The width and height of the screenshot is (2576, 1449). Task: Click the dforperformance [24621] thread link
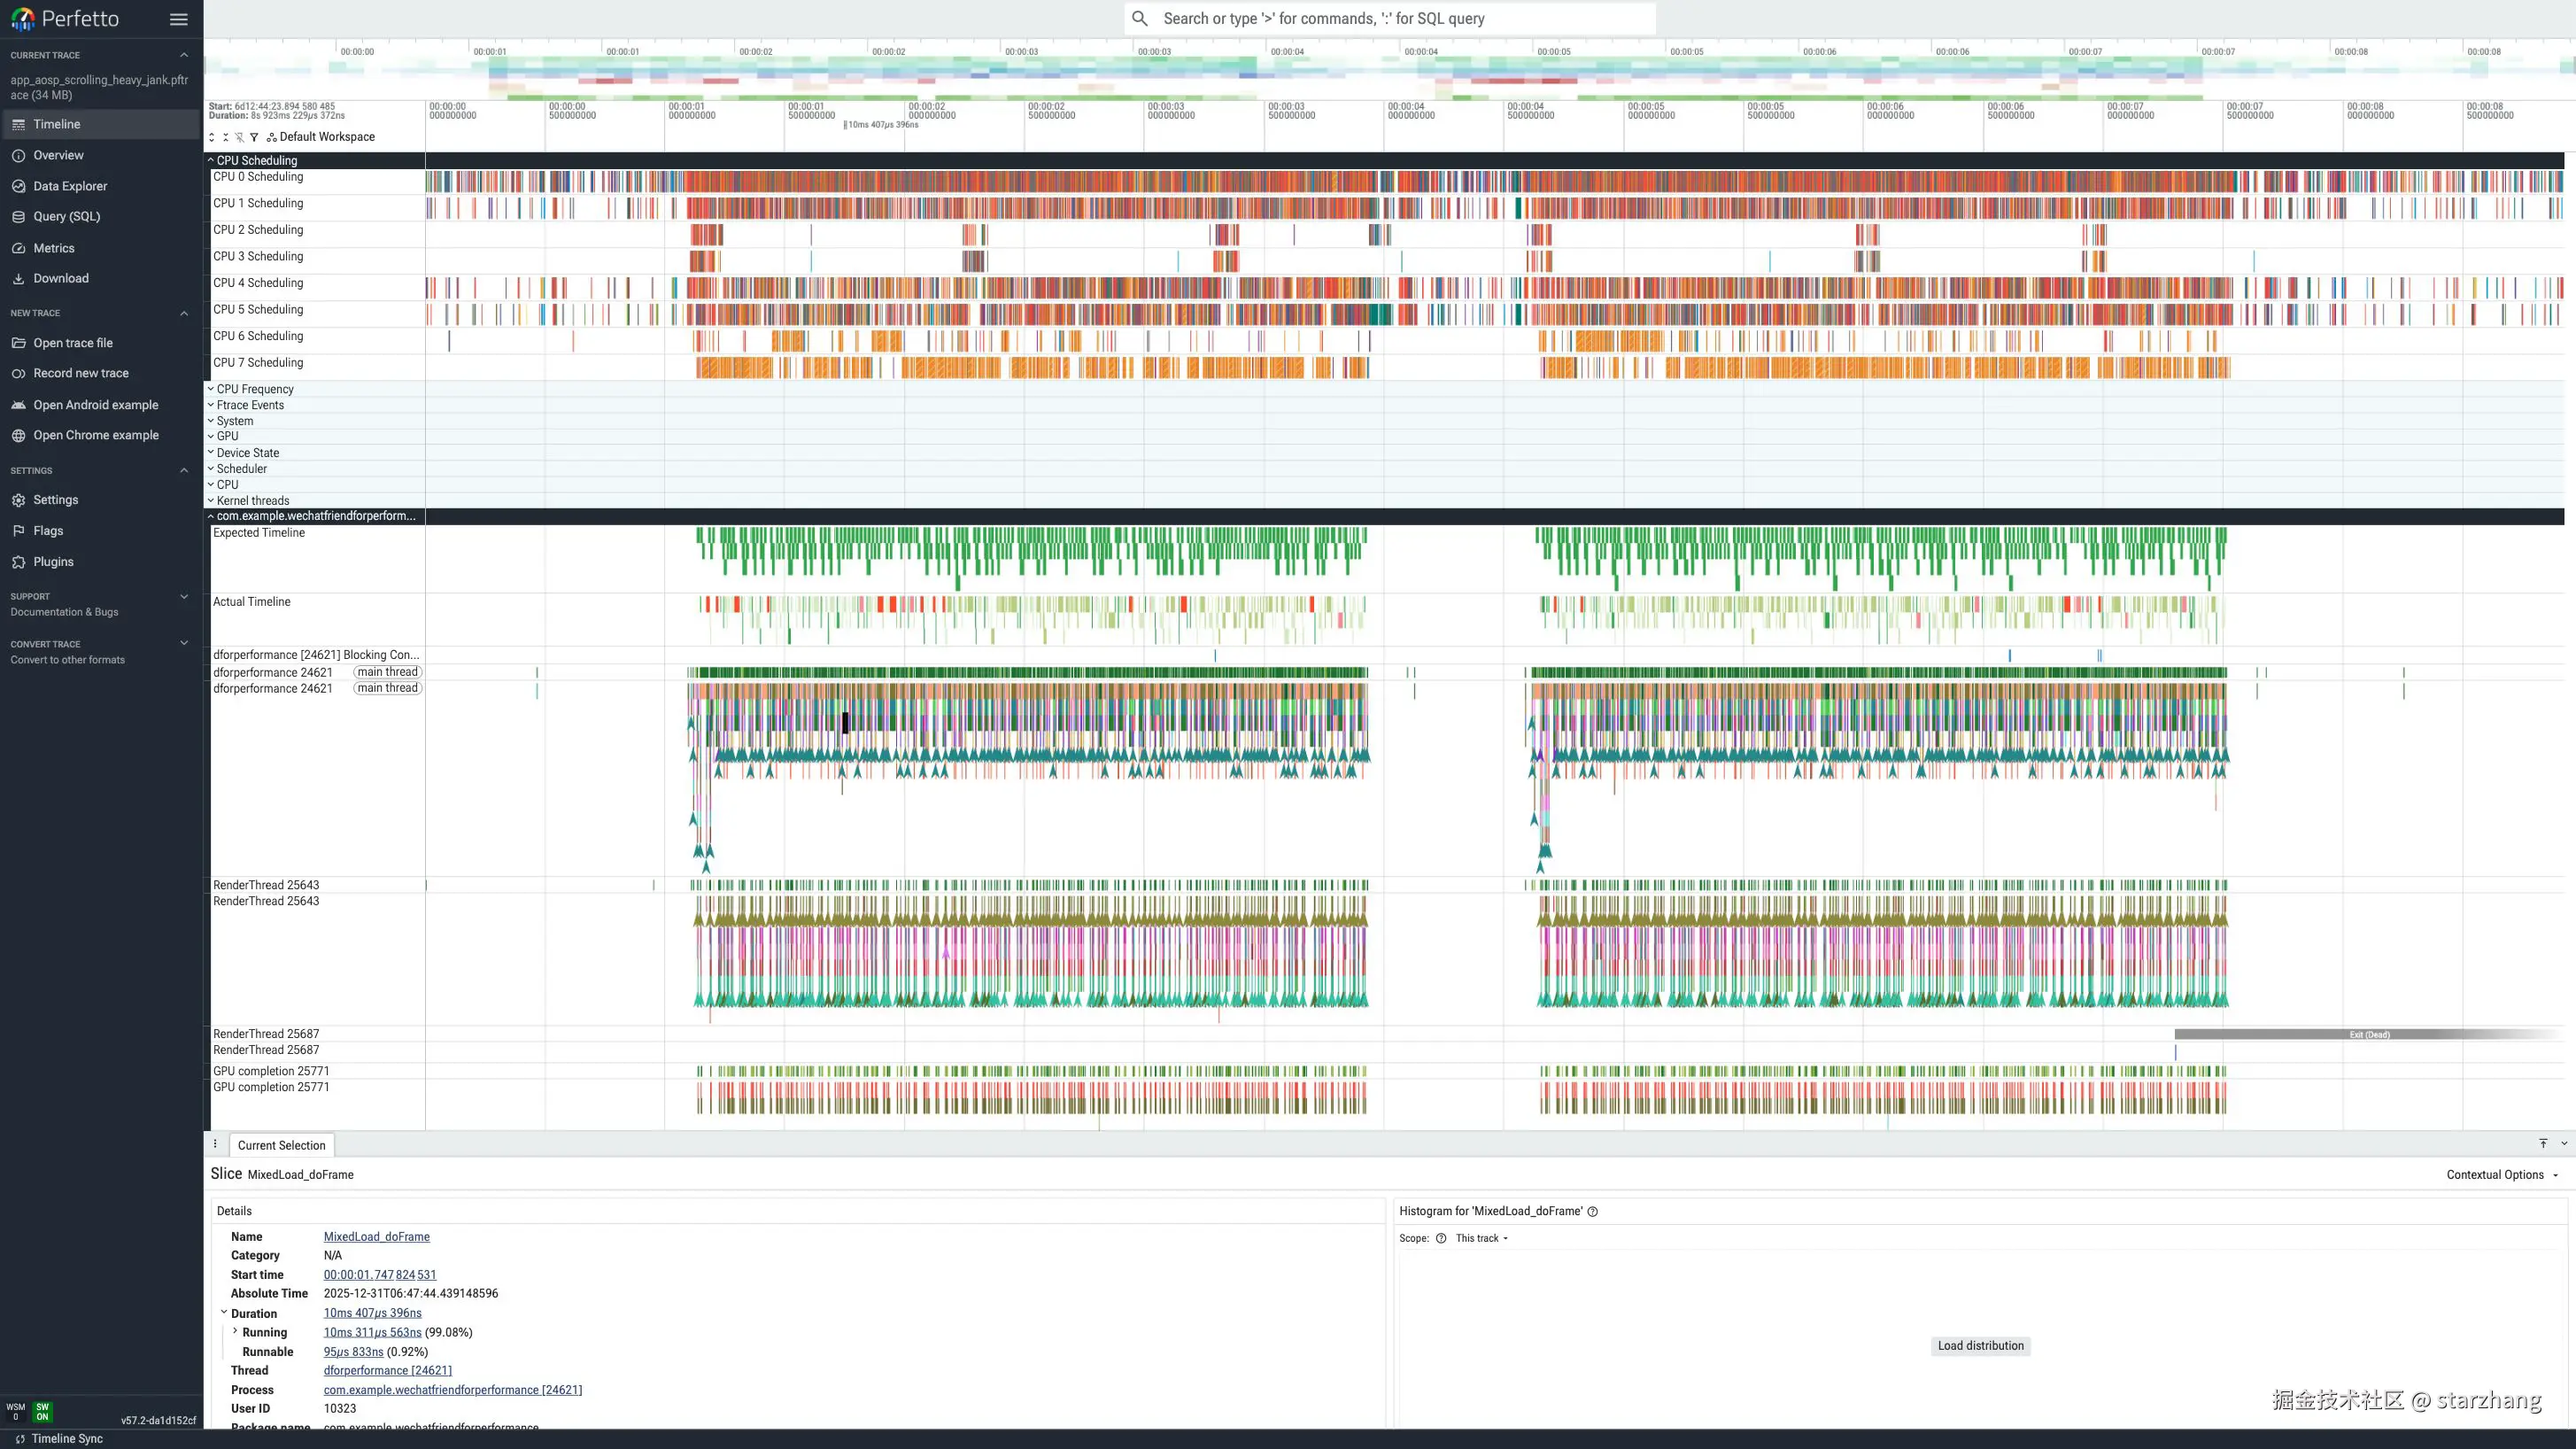point(387,1371)
